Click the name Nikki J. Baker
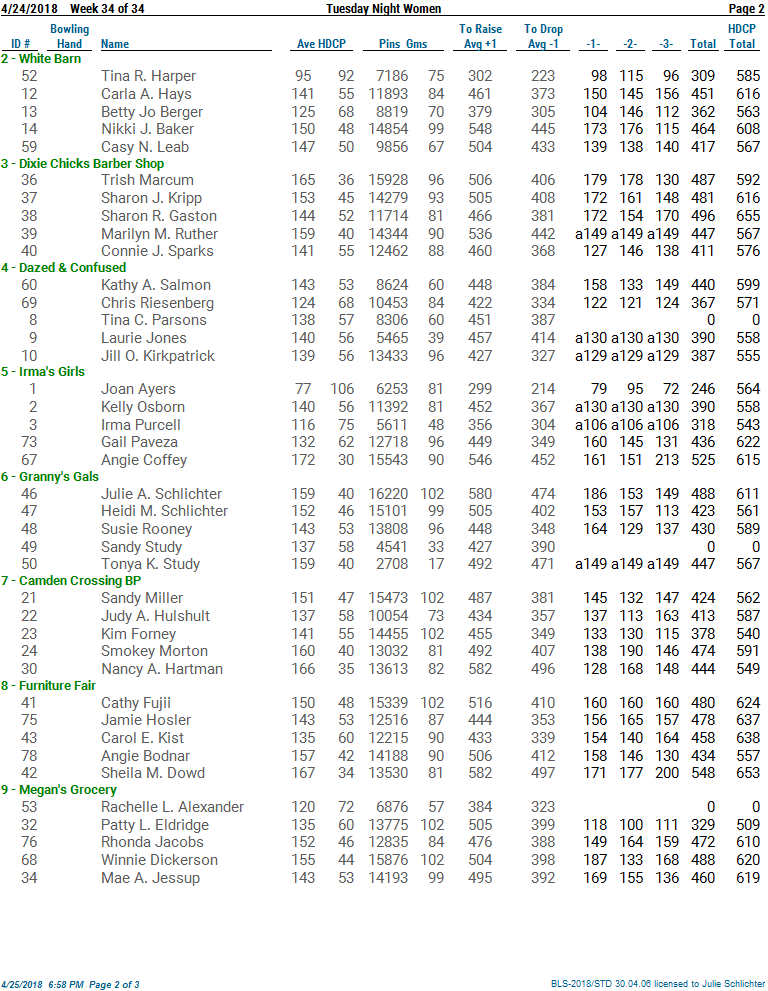Image resolution: width=768 pixels, height=991 pixels. (x=147, y=129)
